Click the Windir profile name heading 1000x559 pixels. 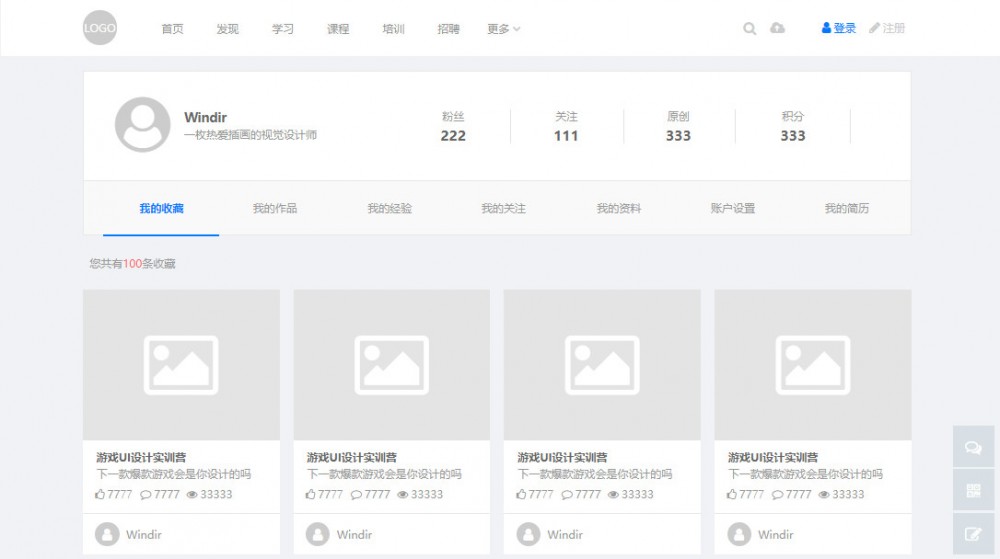click(x=205, y=117)
